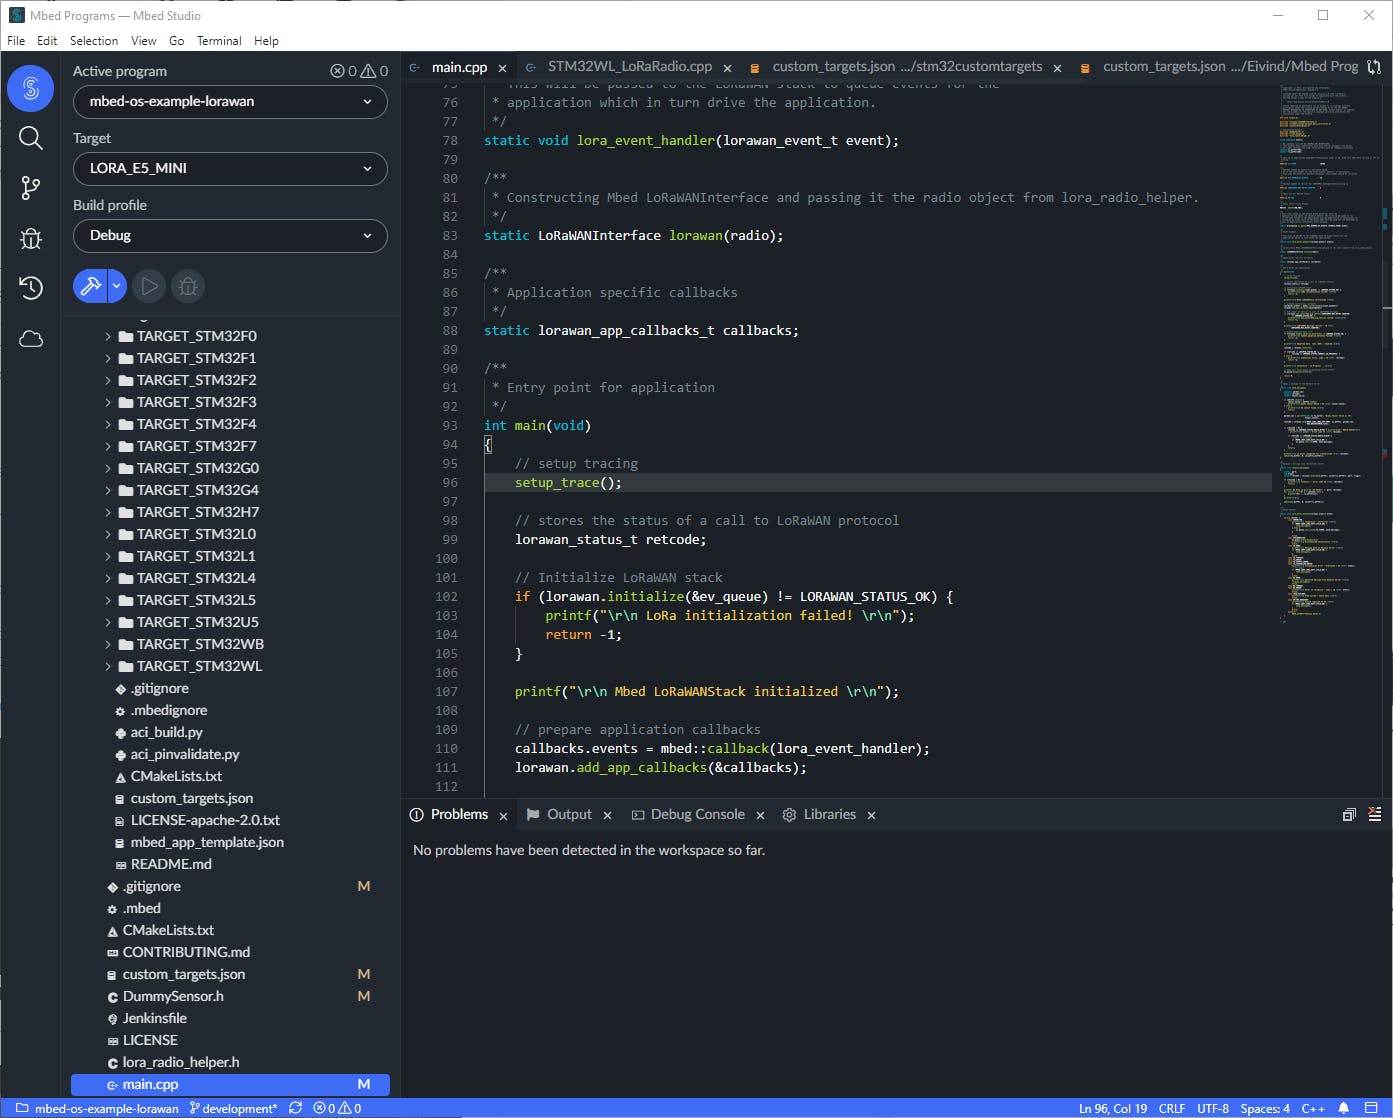Viewport: 1393px width, 1118px height.
Task: Switch to the STM32WL_LoRaRadio.cpp tab
Action: pyautogui.click(x=630, y=67)
